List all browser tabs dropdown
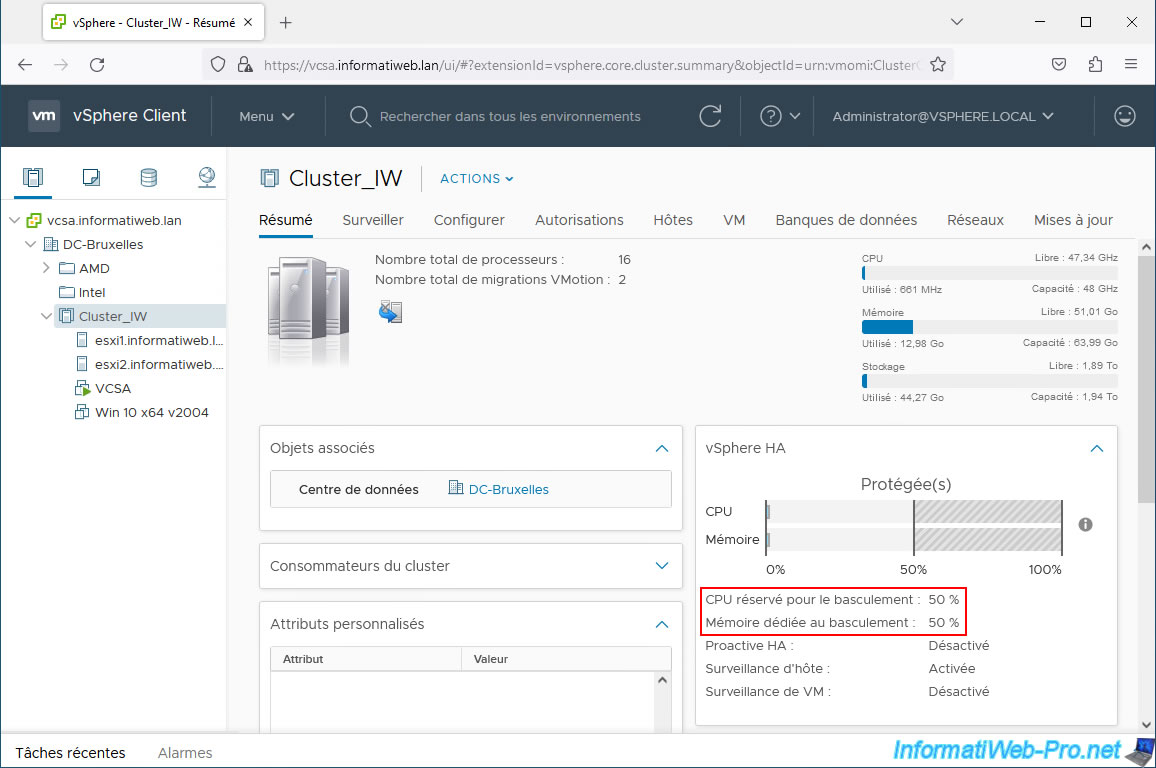 coord(957,22)
